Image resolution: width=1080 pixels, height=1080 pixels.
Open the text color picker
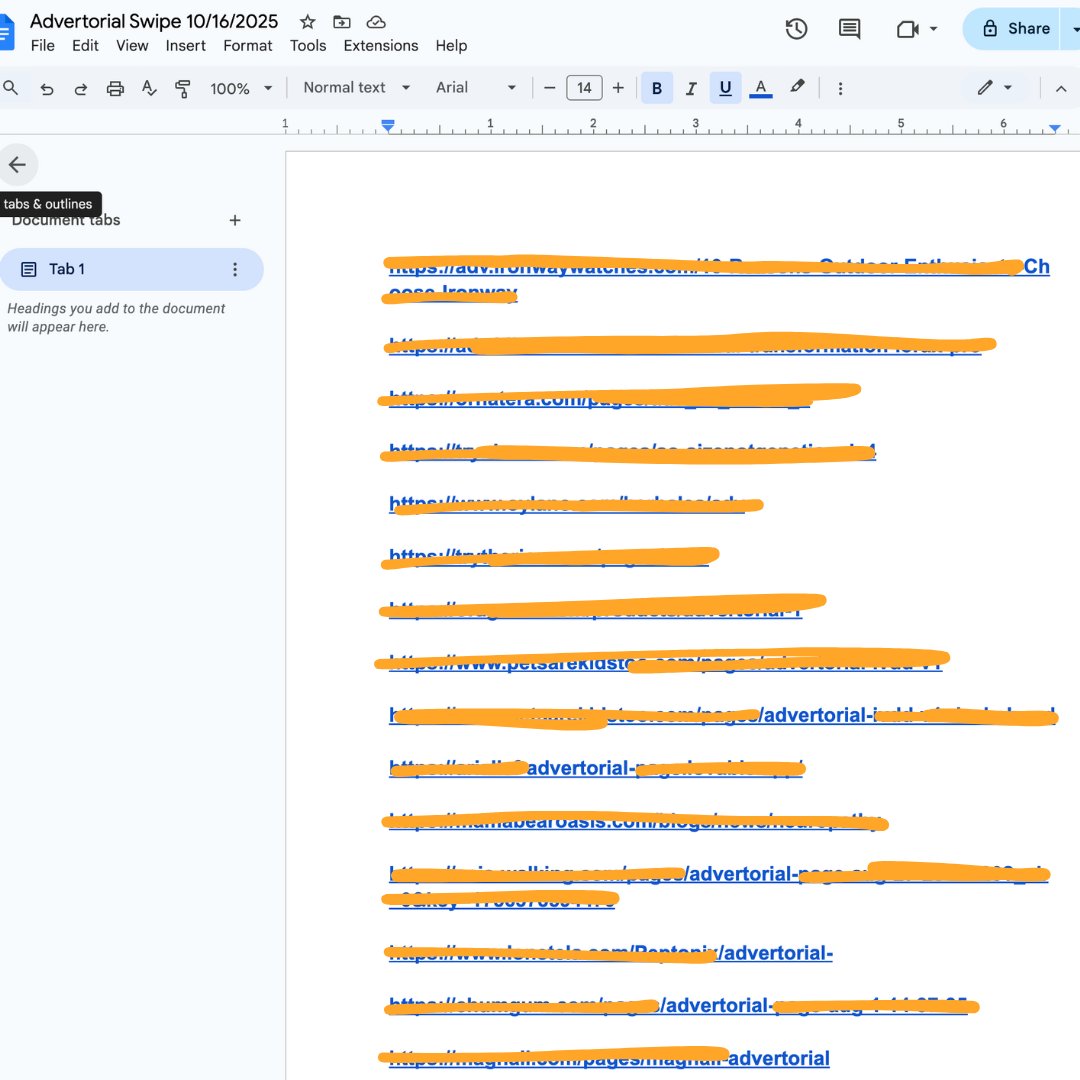[x=760, y=88]
